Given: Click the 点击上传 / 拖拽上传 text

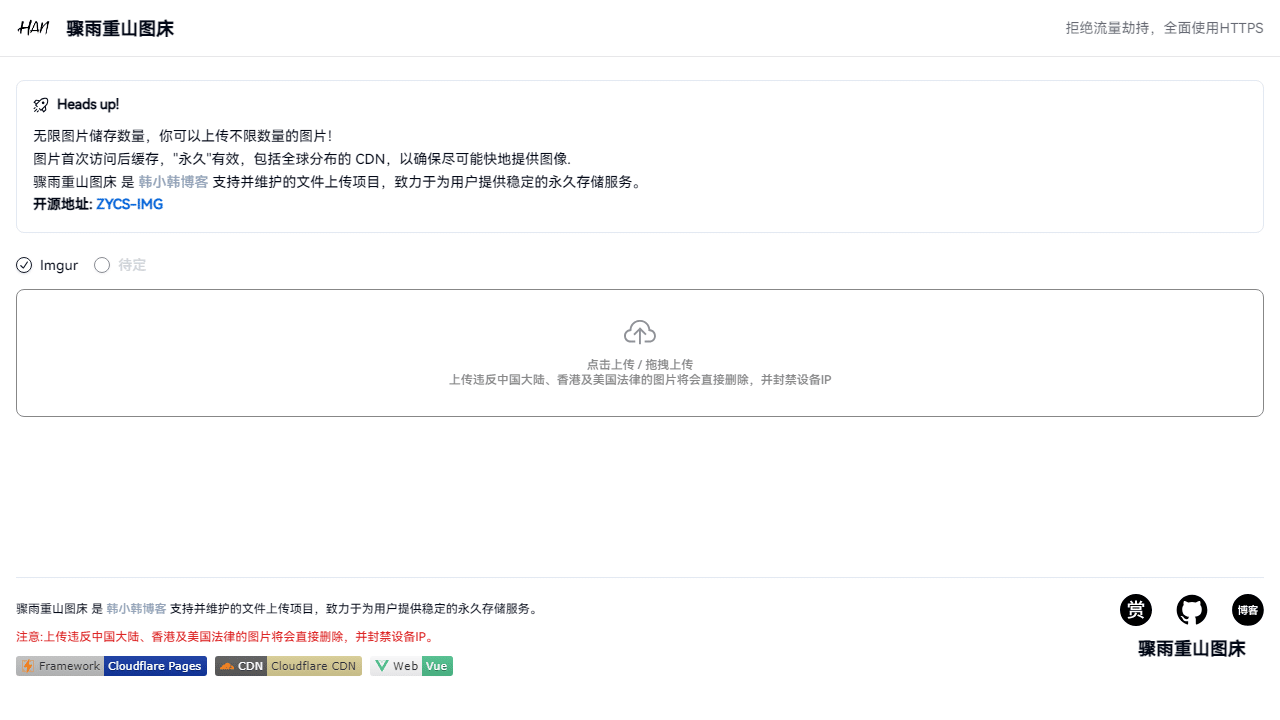Looking at the screenshot, I should pos(640,364).
